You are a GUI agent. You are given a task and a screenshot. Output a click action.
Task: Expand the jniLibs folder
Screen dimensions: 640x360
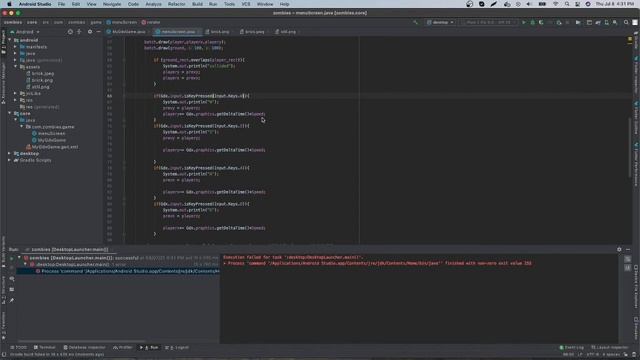(16, 93)
